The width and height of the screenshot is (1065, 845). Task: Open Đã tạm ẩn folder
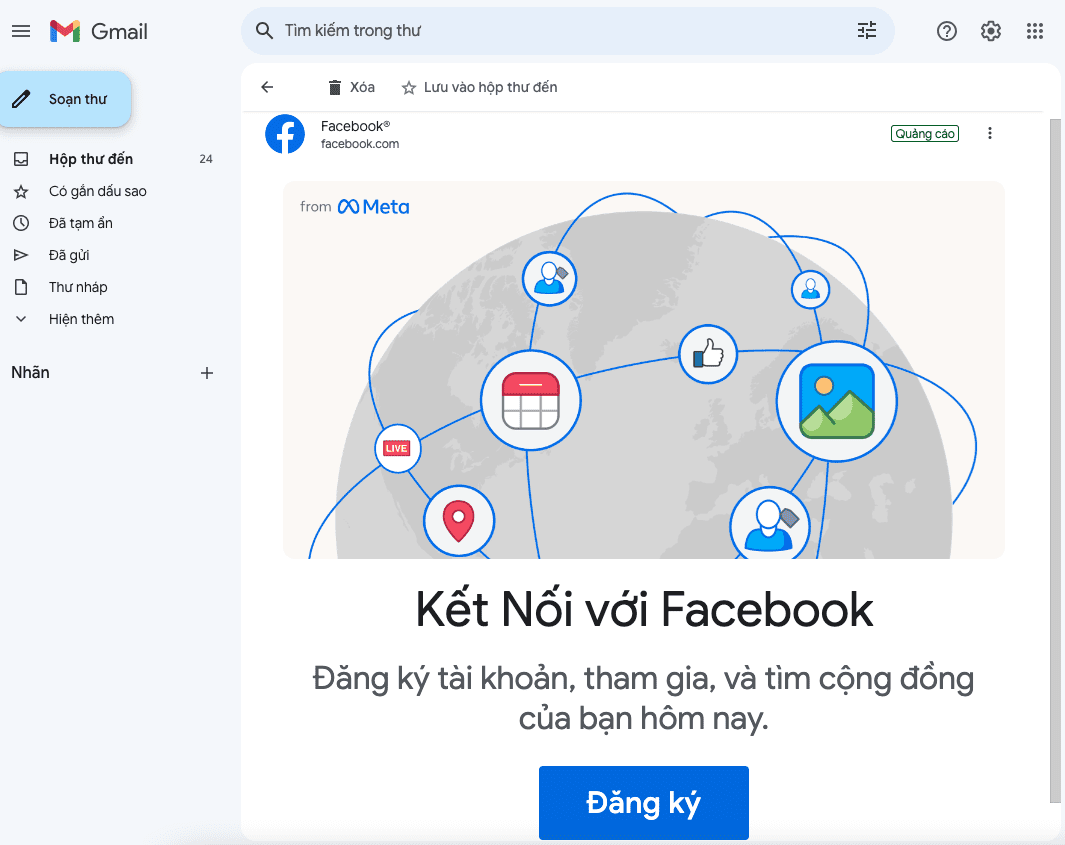pyautogui.click(x=81, y=223)
